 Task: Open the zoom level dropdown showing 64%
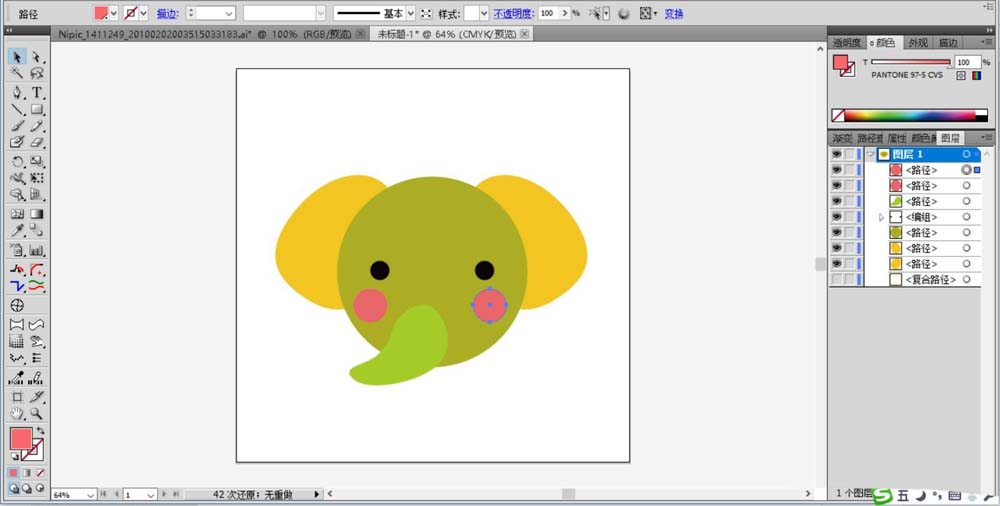tap(91, 495)
